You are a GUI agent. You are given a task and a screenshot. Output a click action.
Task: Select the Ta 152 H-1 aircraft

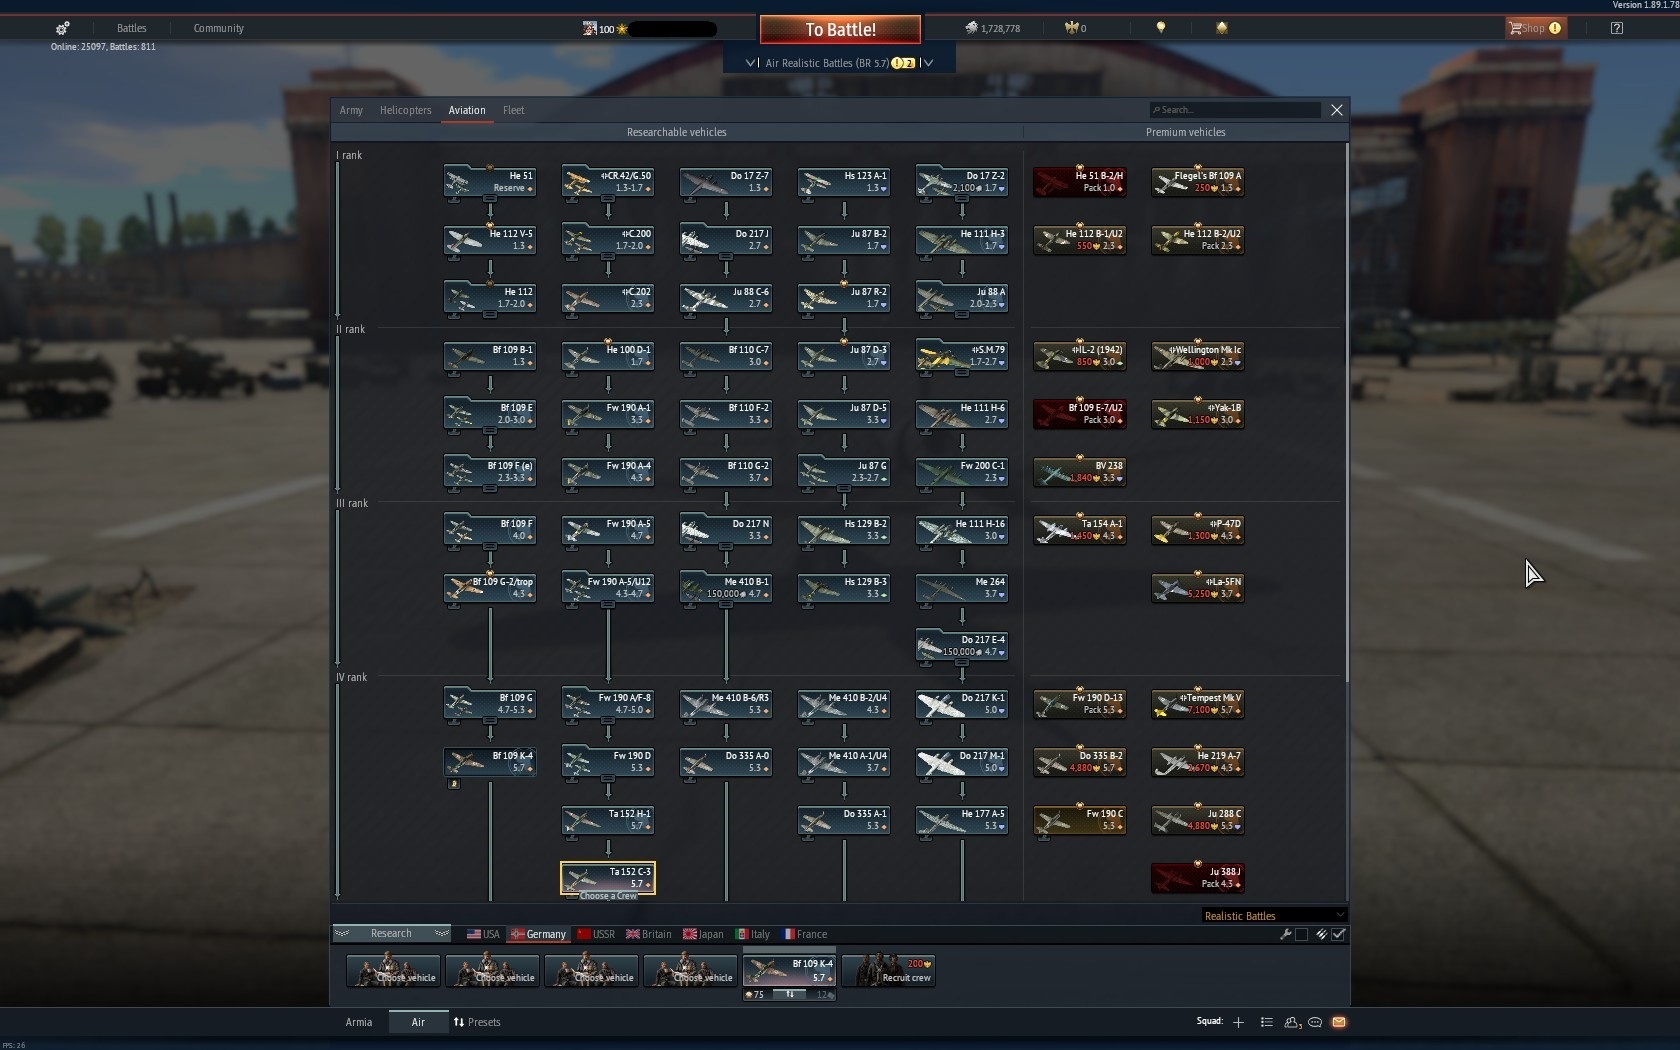608,819
